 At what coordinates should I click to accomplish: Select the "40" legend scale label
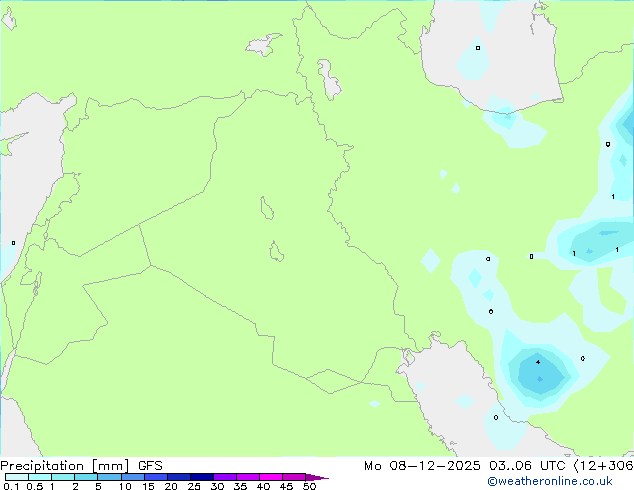coord(263,486)
